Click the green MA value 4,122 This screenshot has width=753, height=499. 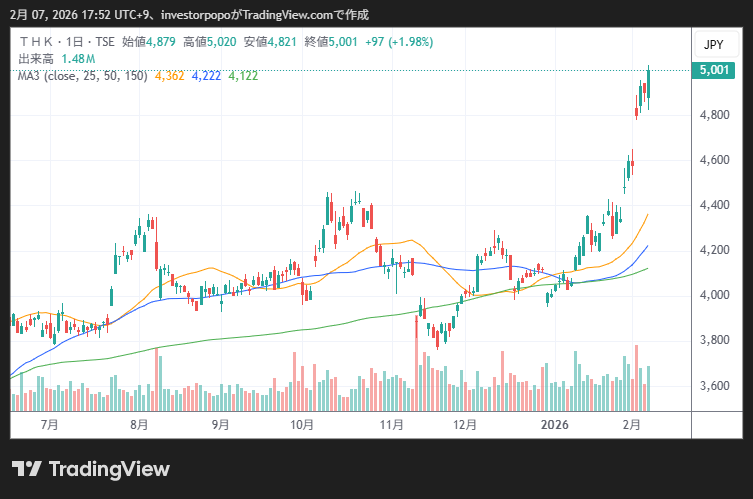coord(243,76)
